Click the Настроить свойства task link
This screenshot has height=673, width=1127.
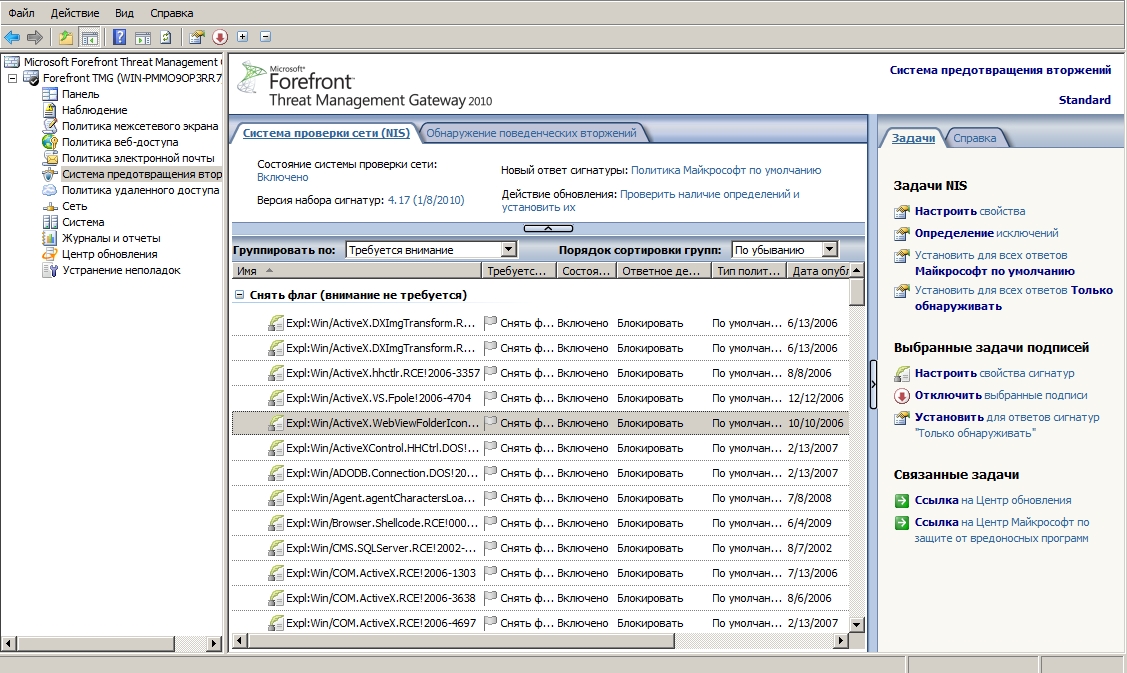click(x=970, y=211)
